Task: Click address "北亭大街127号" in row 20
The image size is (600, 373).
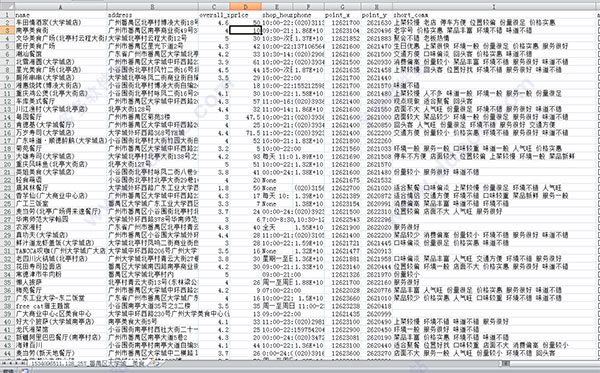Action: pos(153,164)
